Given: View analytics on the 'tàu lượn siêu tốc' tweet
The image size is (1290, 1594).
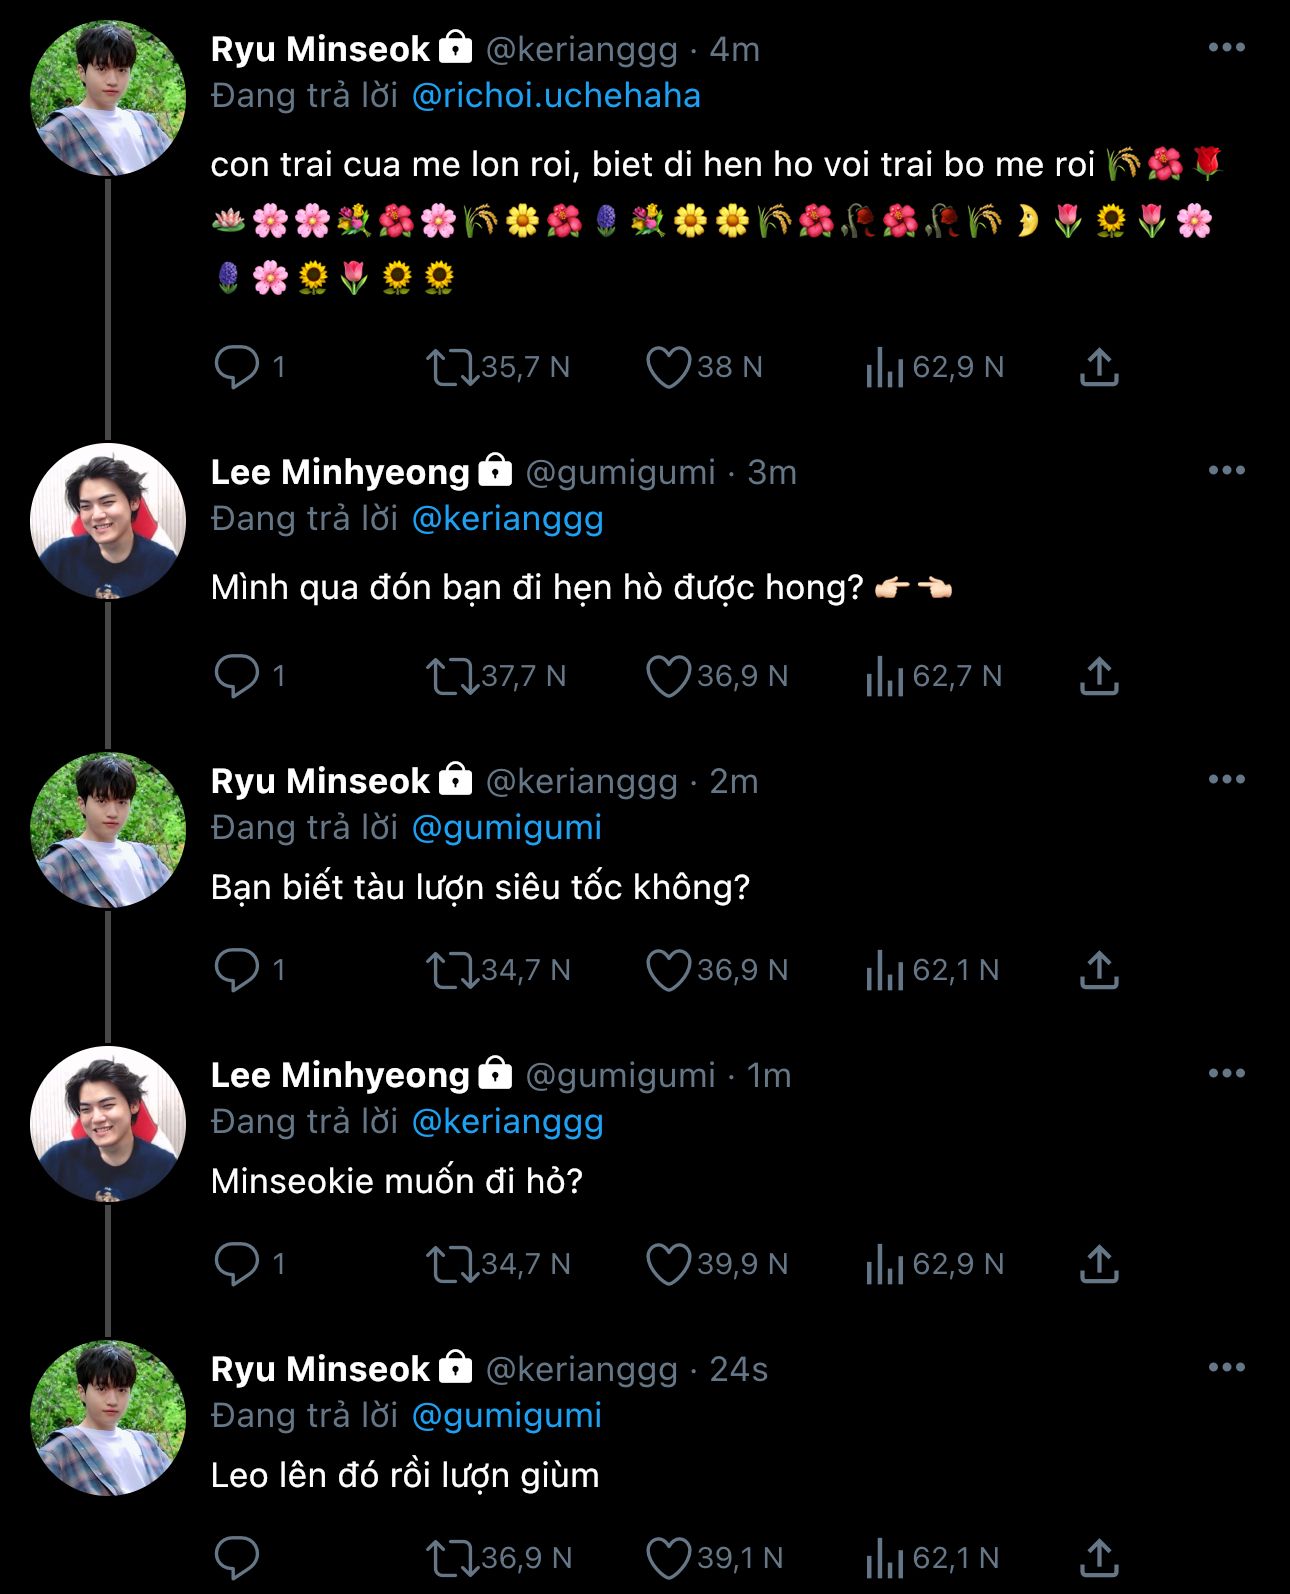Looking at the screenshot, I should 884,970.
